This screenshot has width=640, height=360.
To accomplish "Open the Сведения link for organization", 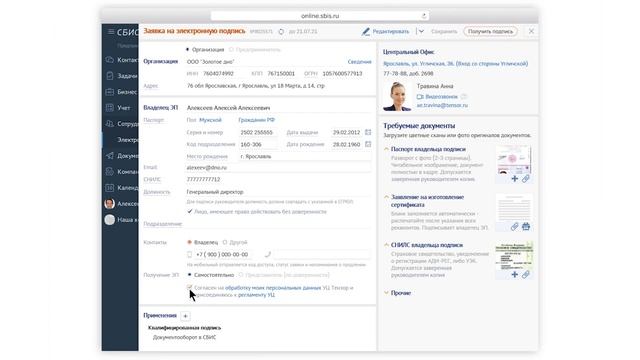I will [360, 62].
